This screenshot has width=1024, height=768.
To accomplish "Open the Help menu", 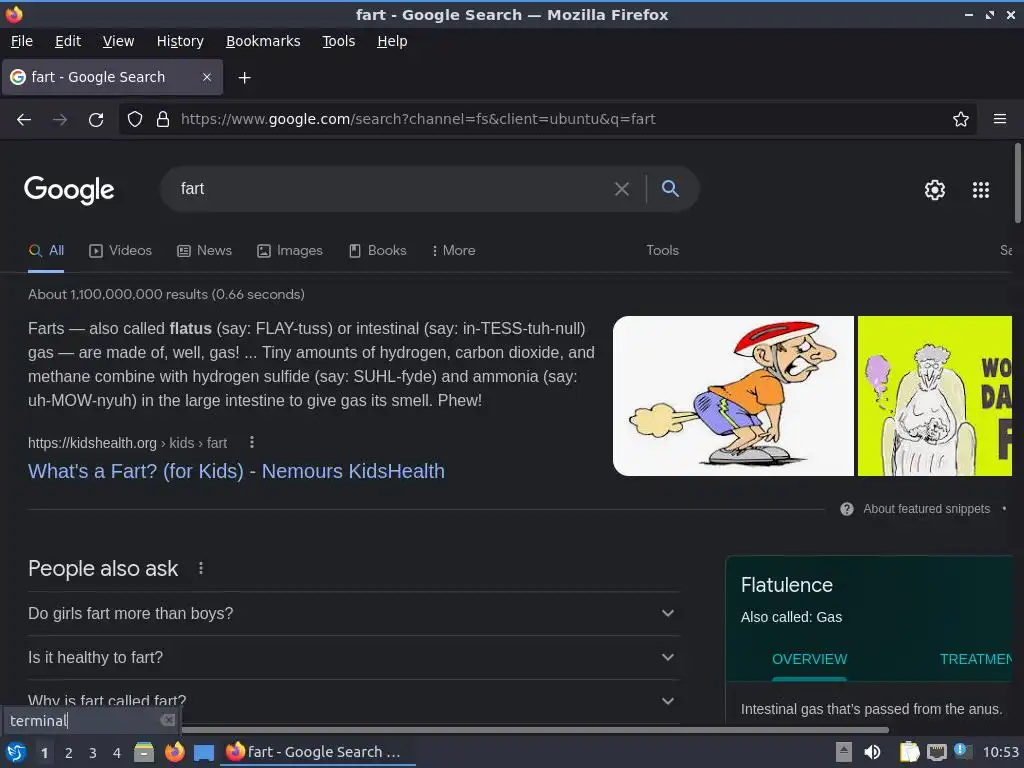I will coord(392,41).
